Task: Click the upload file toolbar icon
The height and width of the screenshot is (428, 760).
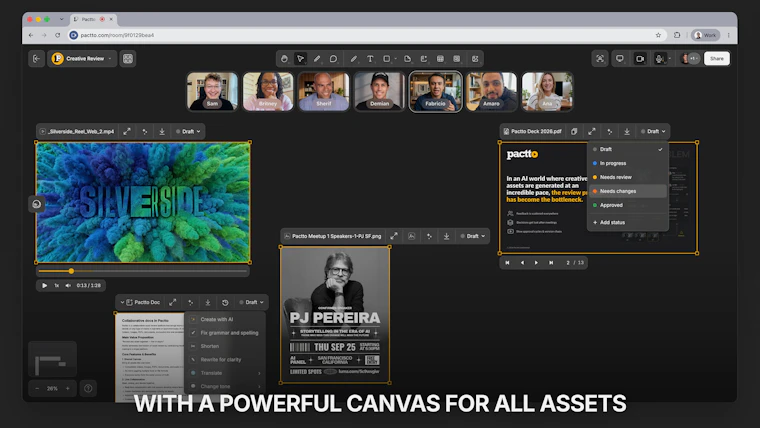Action: [424, 59]
